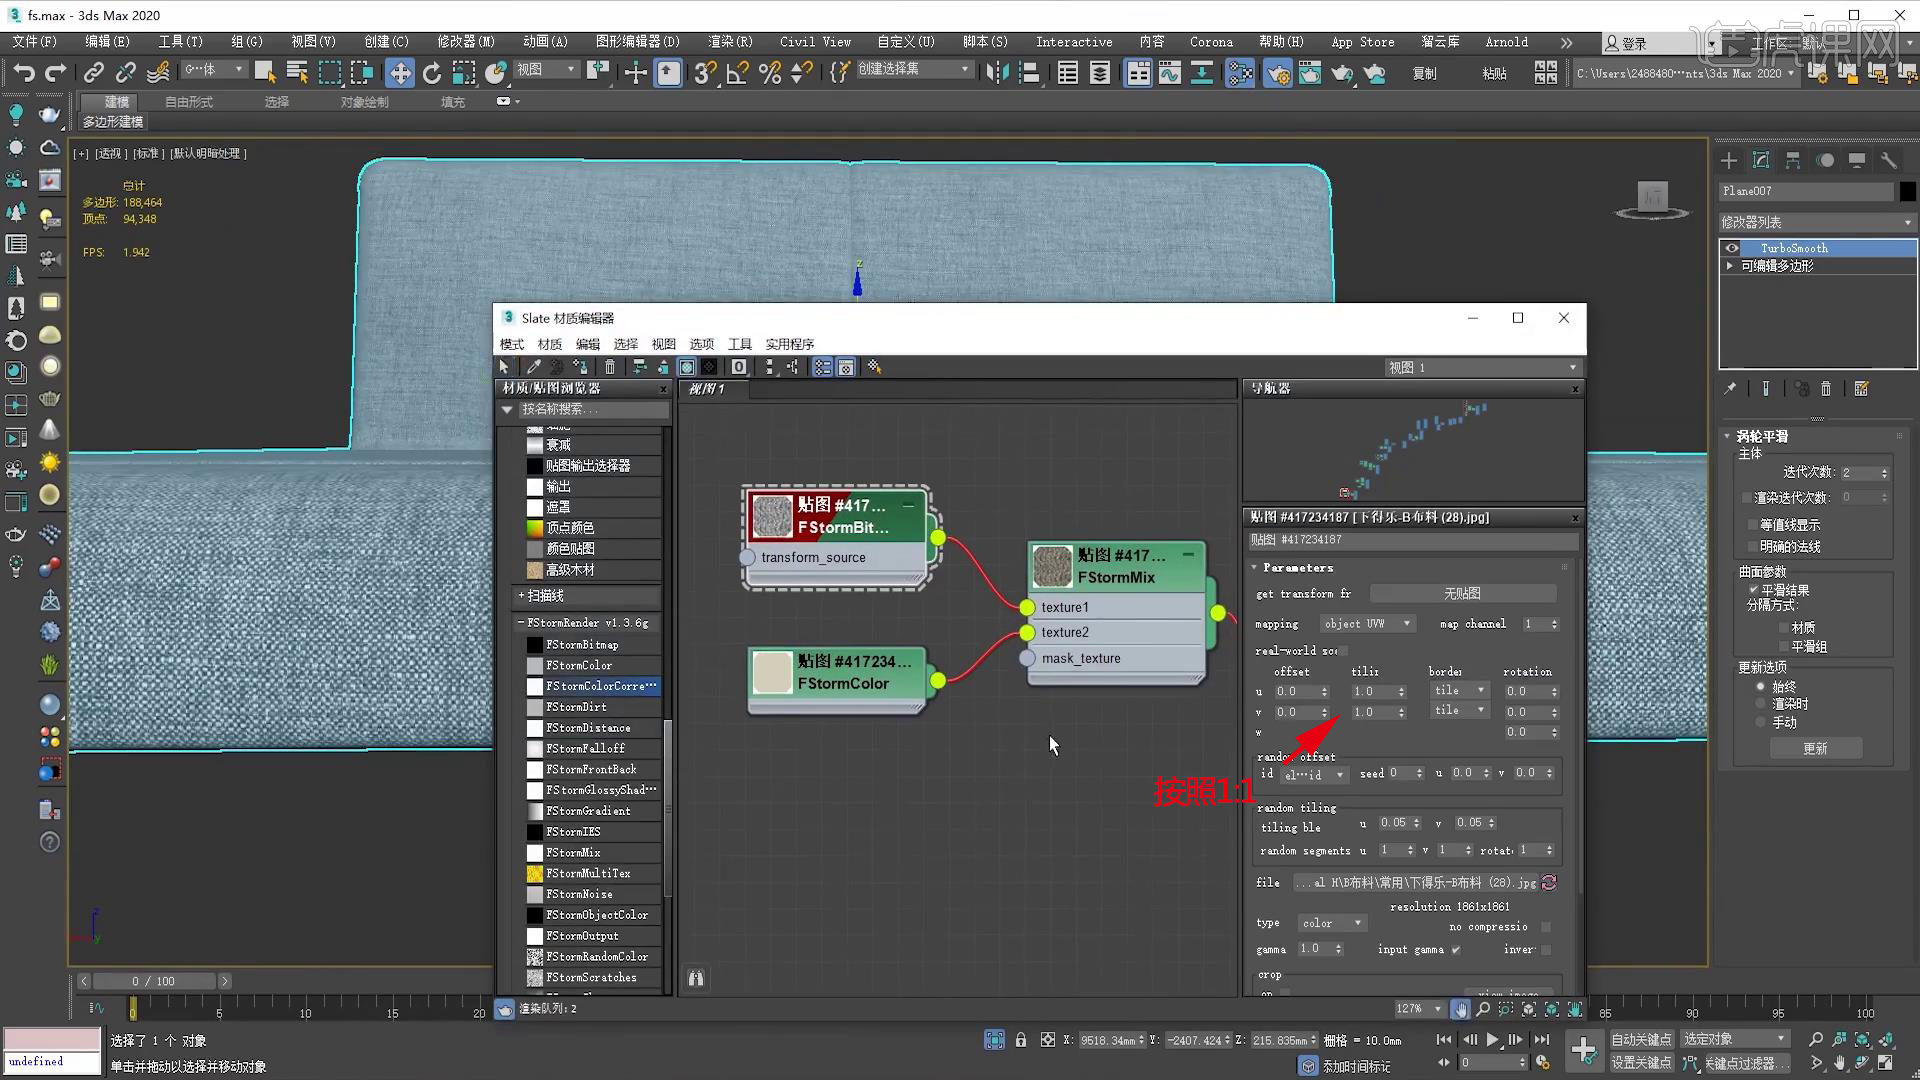Select the FStormMix material in the browser list
The image size is (1920, 1080).
coord(575,852)
